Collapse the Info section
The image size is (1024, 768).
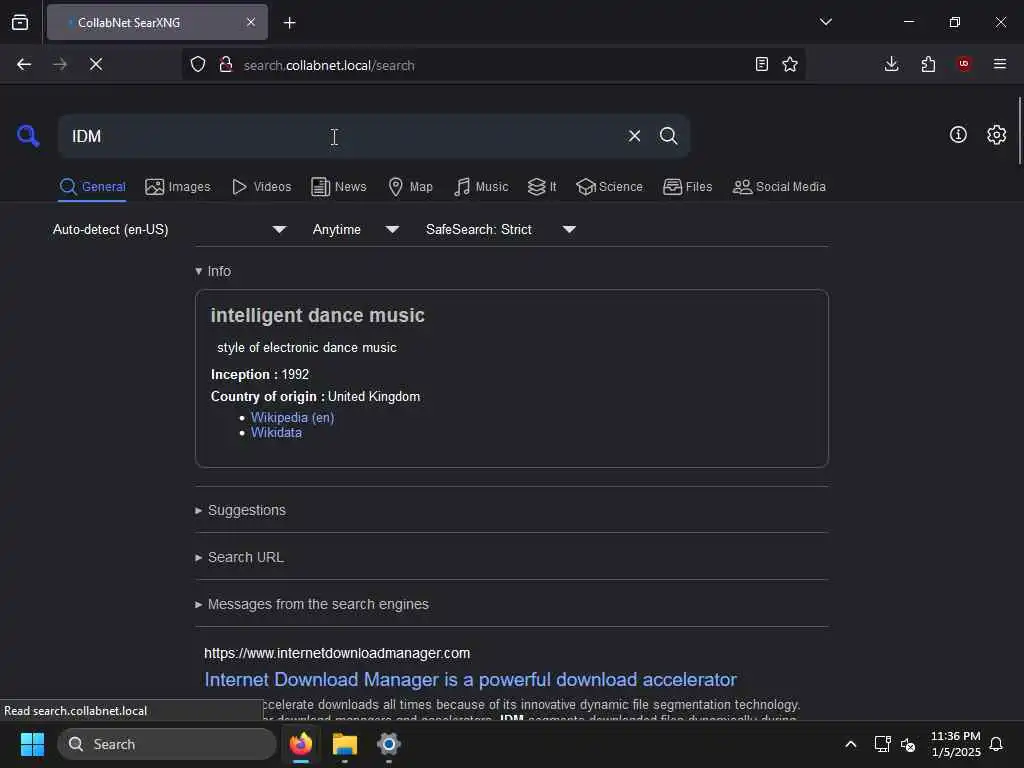click(x=213, y=271)
